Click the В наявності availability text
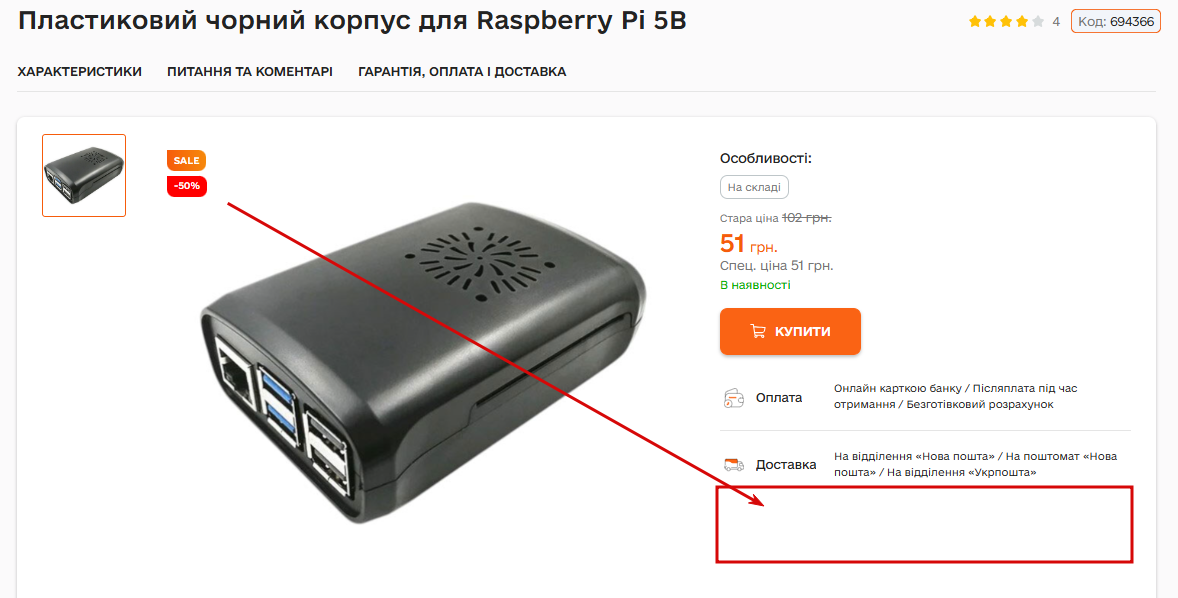The image size is (1178, 598). point(755,285)
